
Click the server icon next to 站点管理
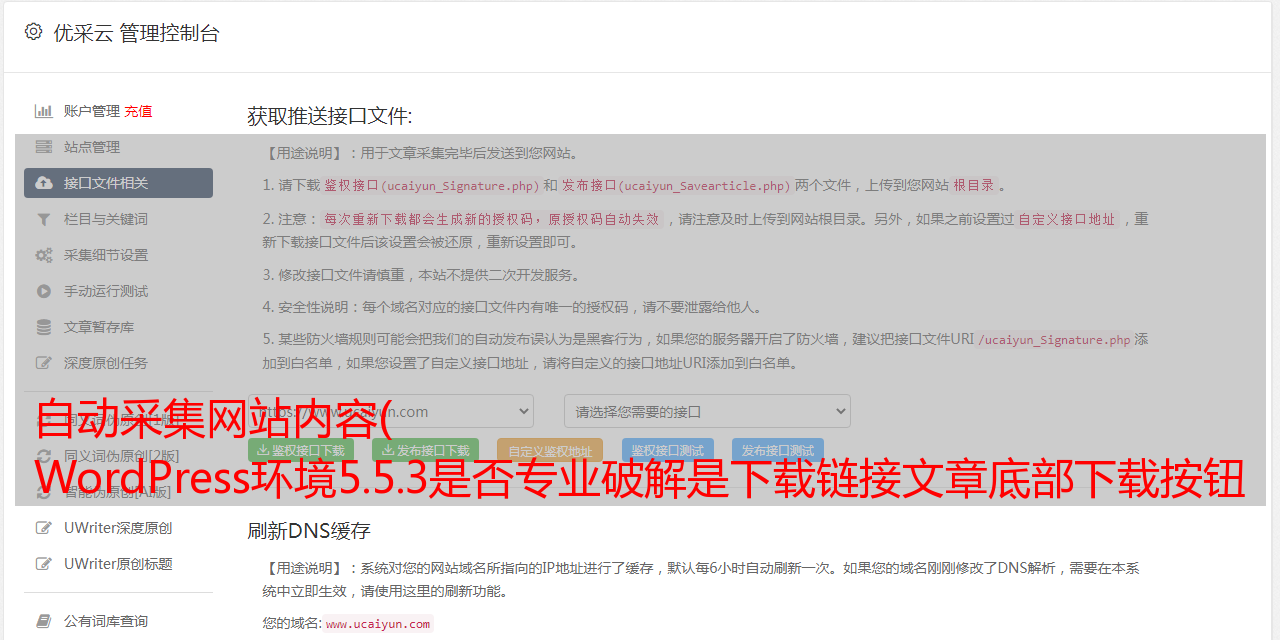pyautogui.click(x=44, y=147)
